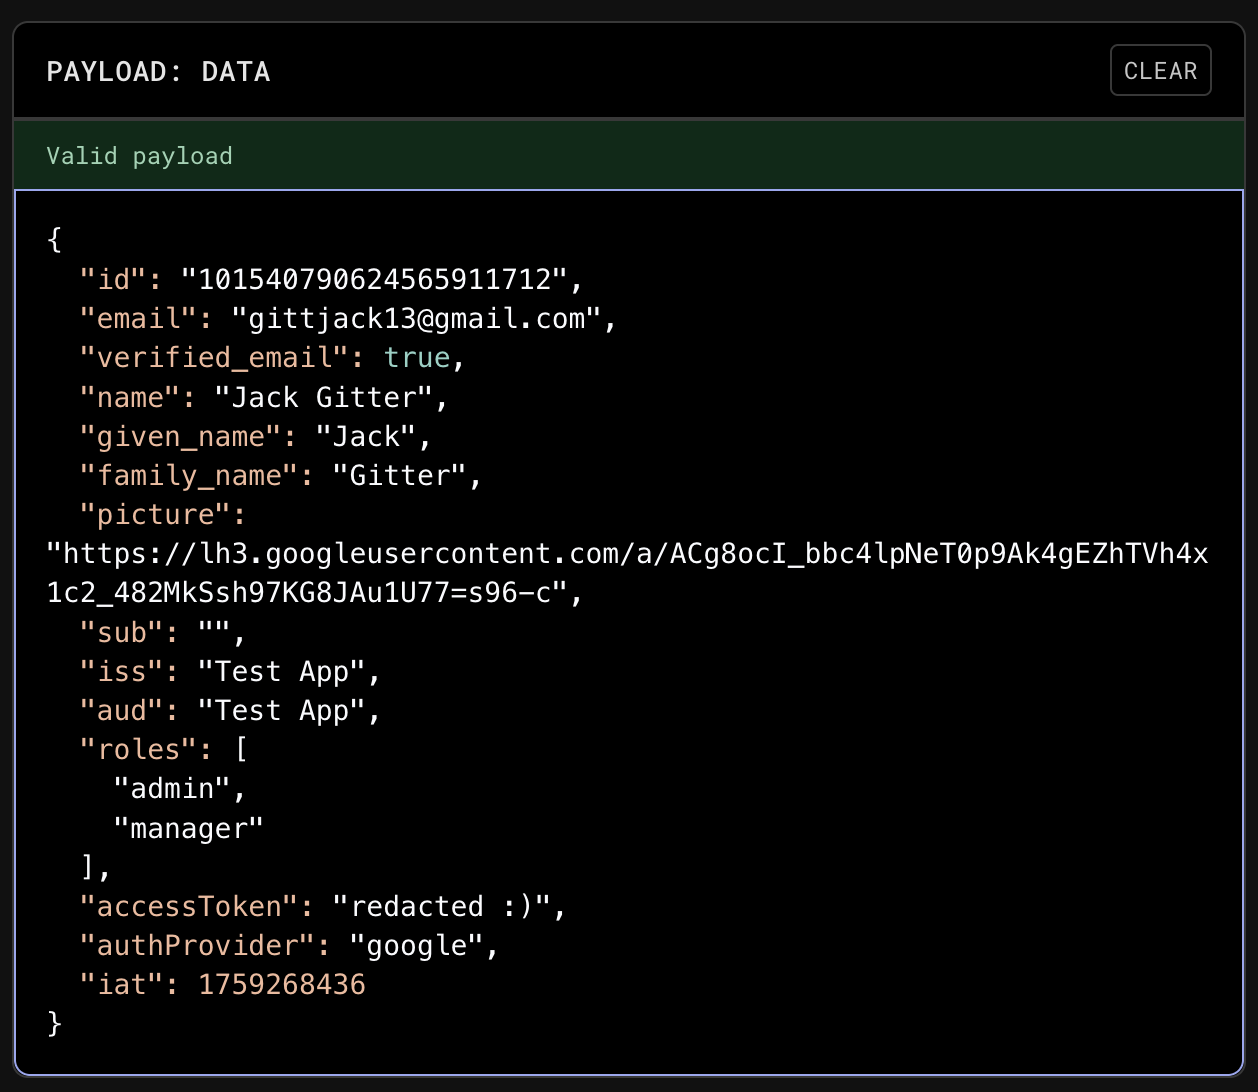Click the name value "Jack Gitter"
The width and height of the screenshot is (1258, 1092).
(323, 397)
